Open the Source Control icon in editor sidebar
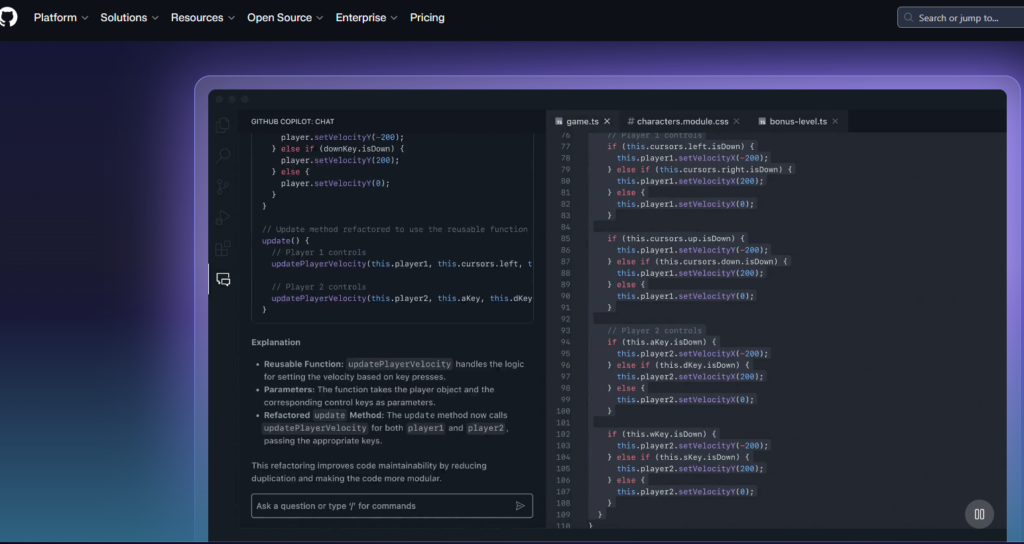The width and height of the screenshot is (1024, 544). 223,187
